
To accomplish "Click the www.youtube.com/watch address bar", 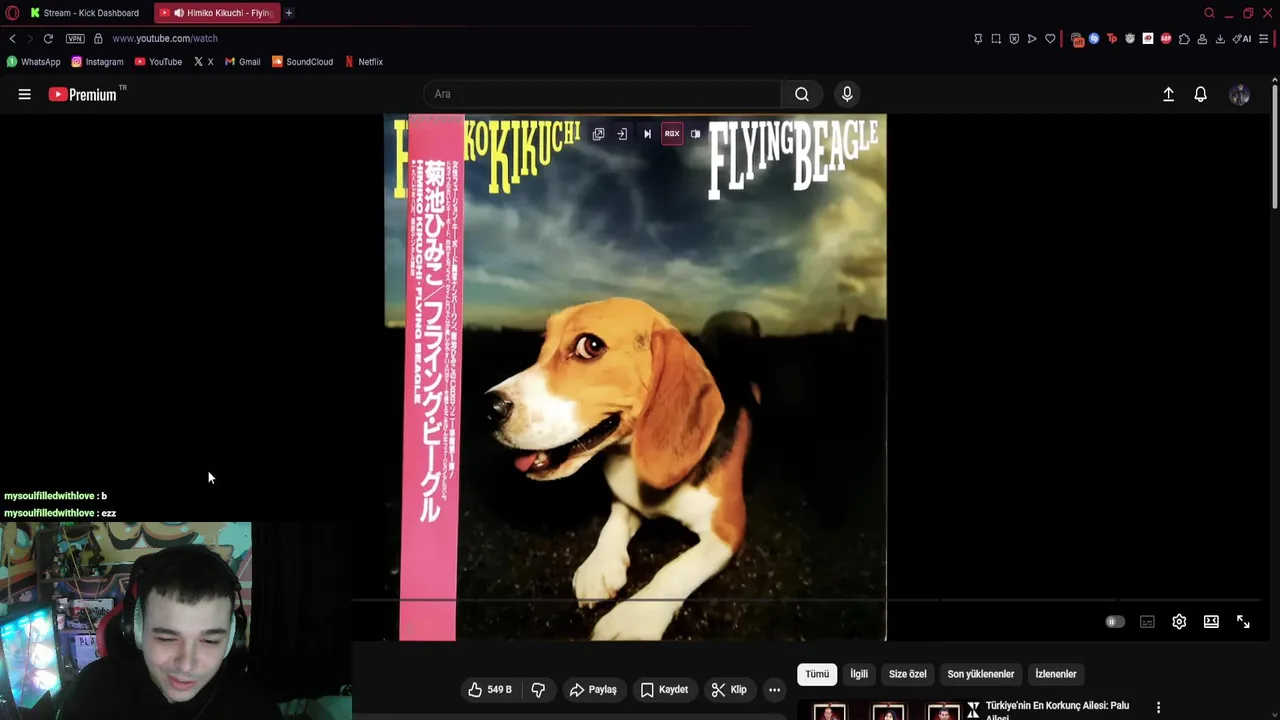I will click(x=165, y=38).
